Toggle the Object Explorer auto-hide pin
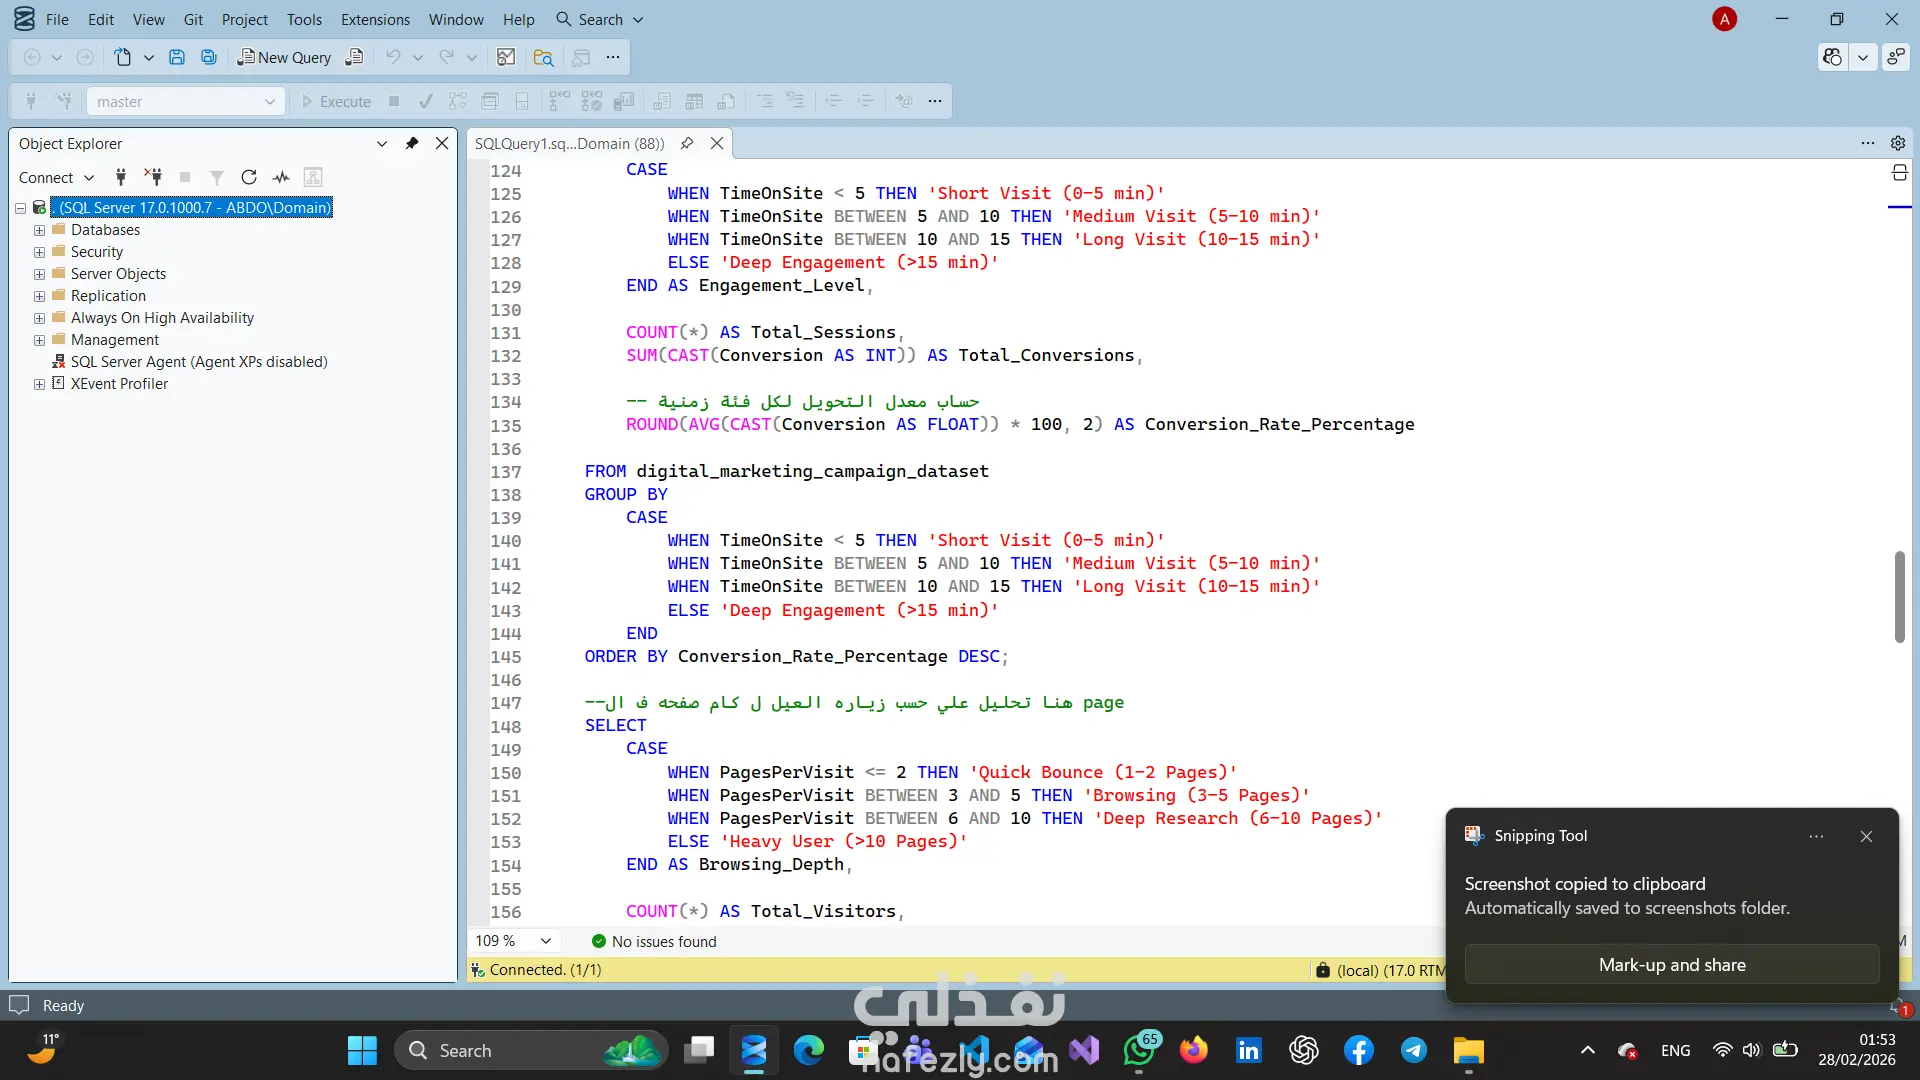The width and height of the screenshot is (1920, 1080). (411, 143)
